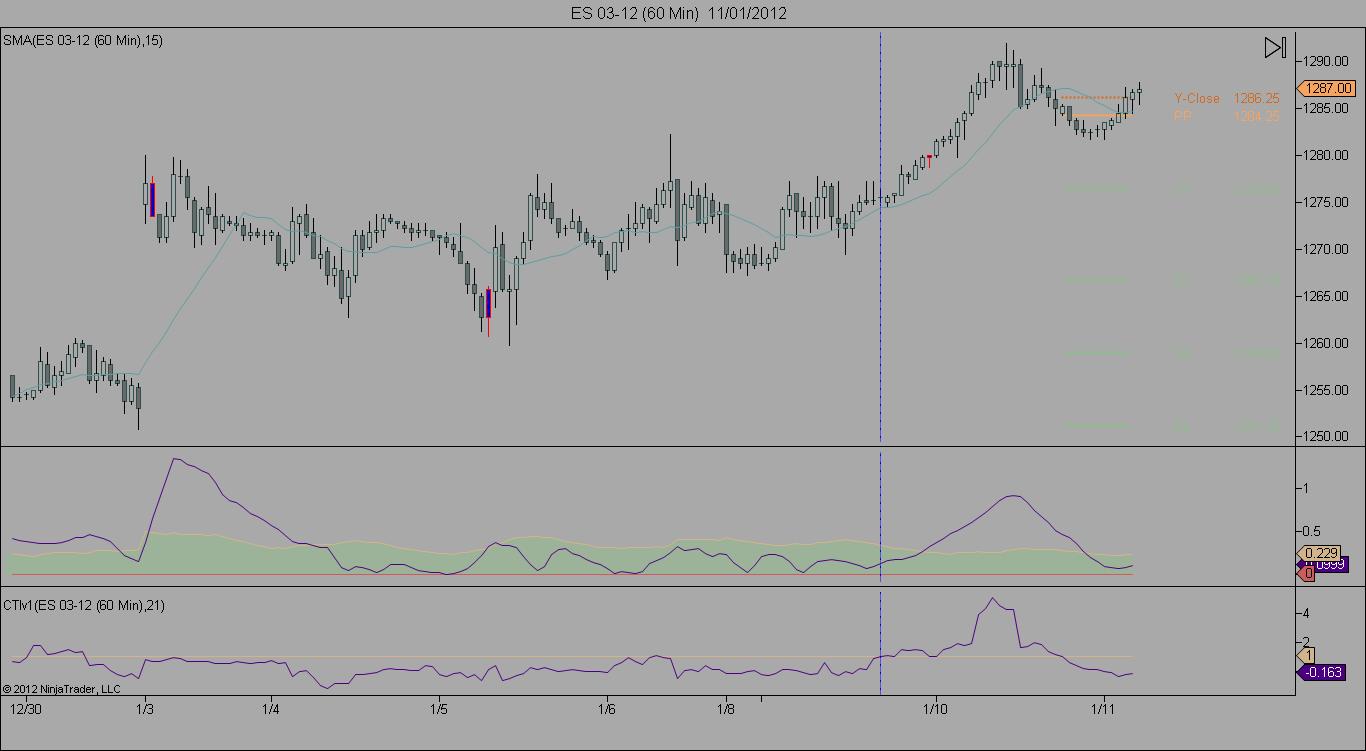Select the tan 0.229 indicator value marker
The image size is (1366, 751).
[x=1319, y=553]
